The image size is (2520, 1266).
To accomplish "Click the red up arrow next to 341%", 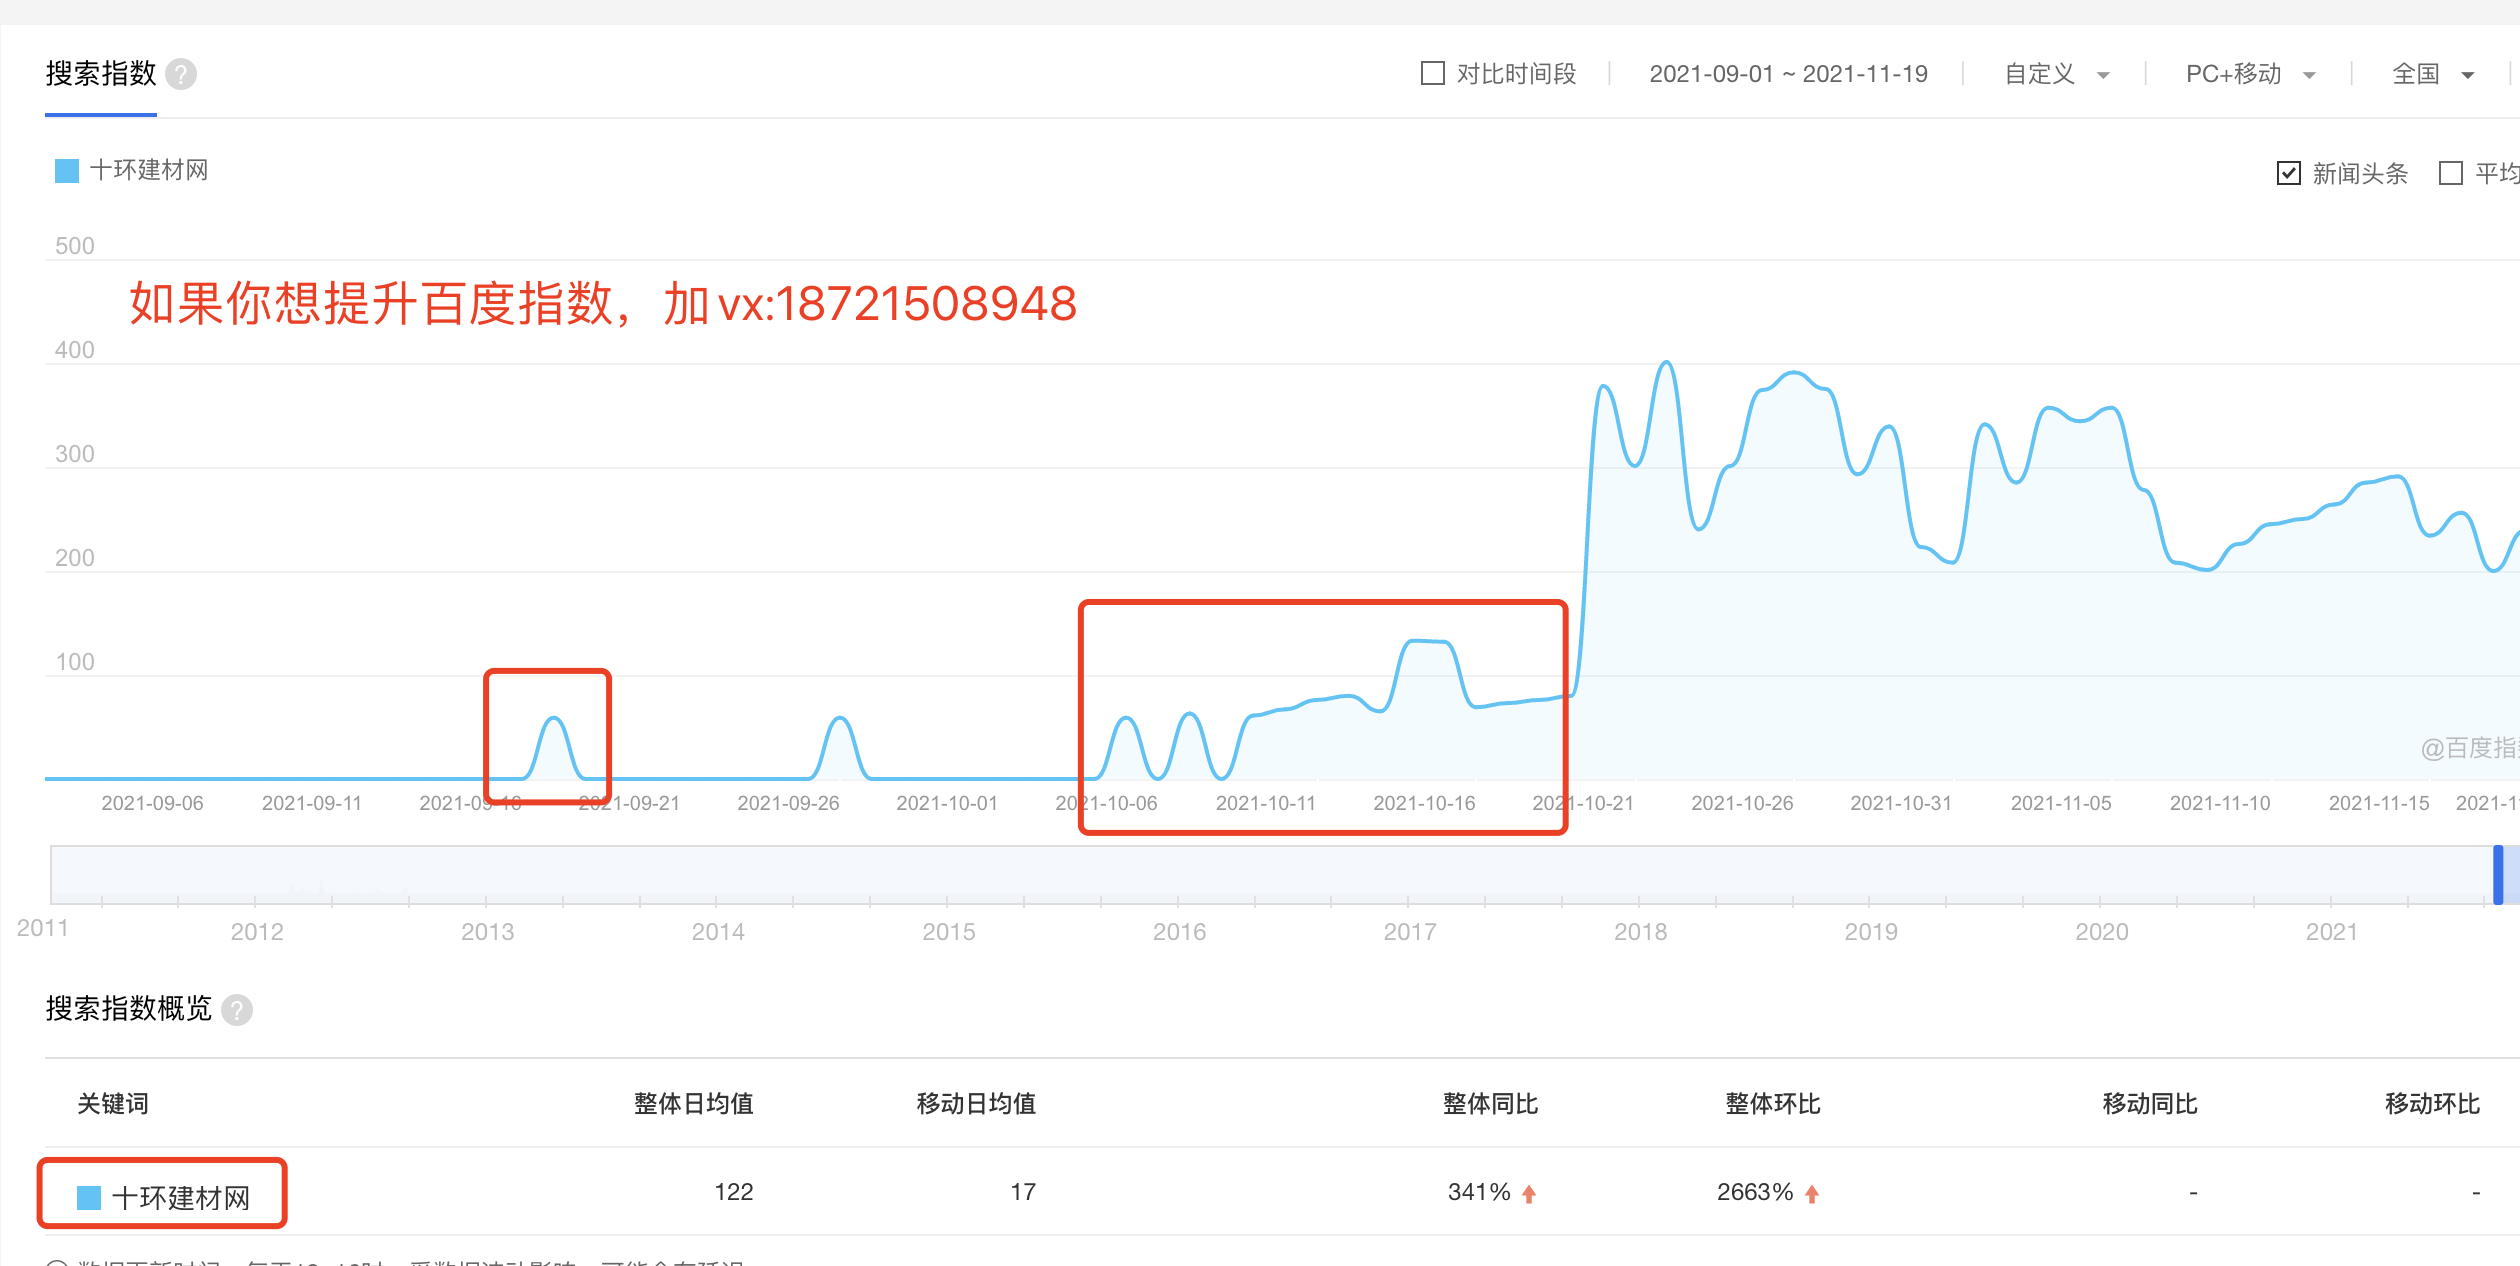I will coord(1529,1193).
